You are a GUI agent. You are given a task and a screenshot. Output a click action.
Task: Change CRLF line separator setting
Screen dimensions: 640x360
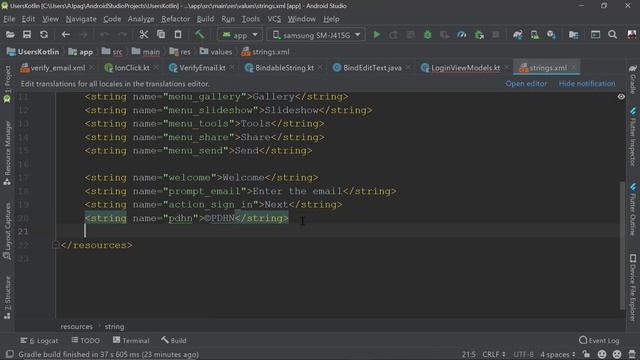(494, 354)
